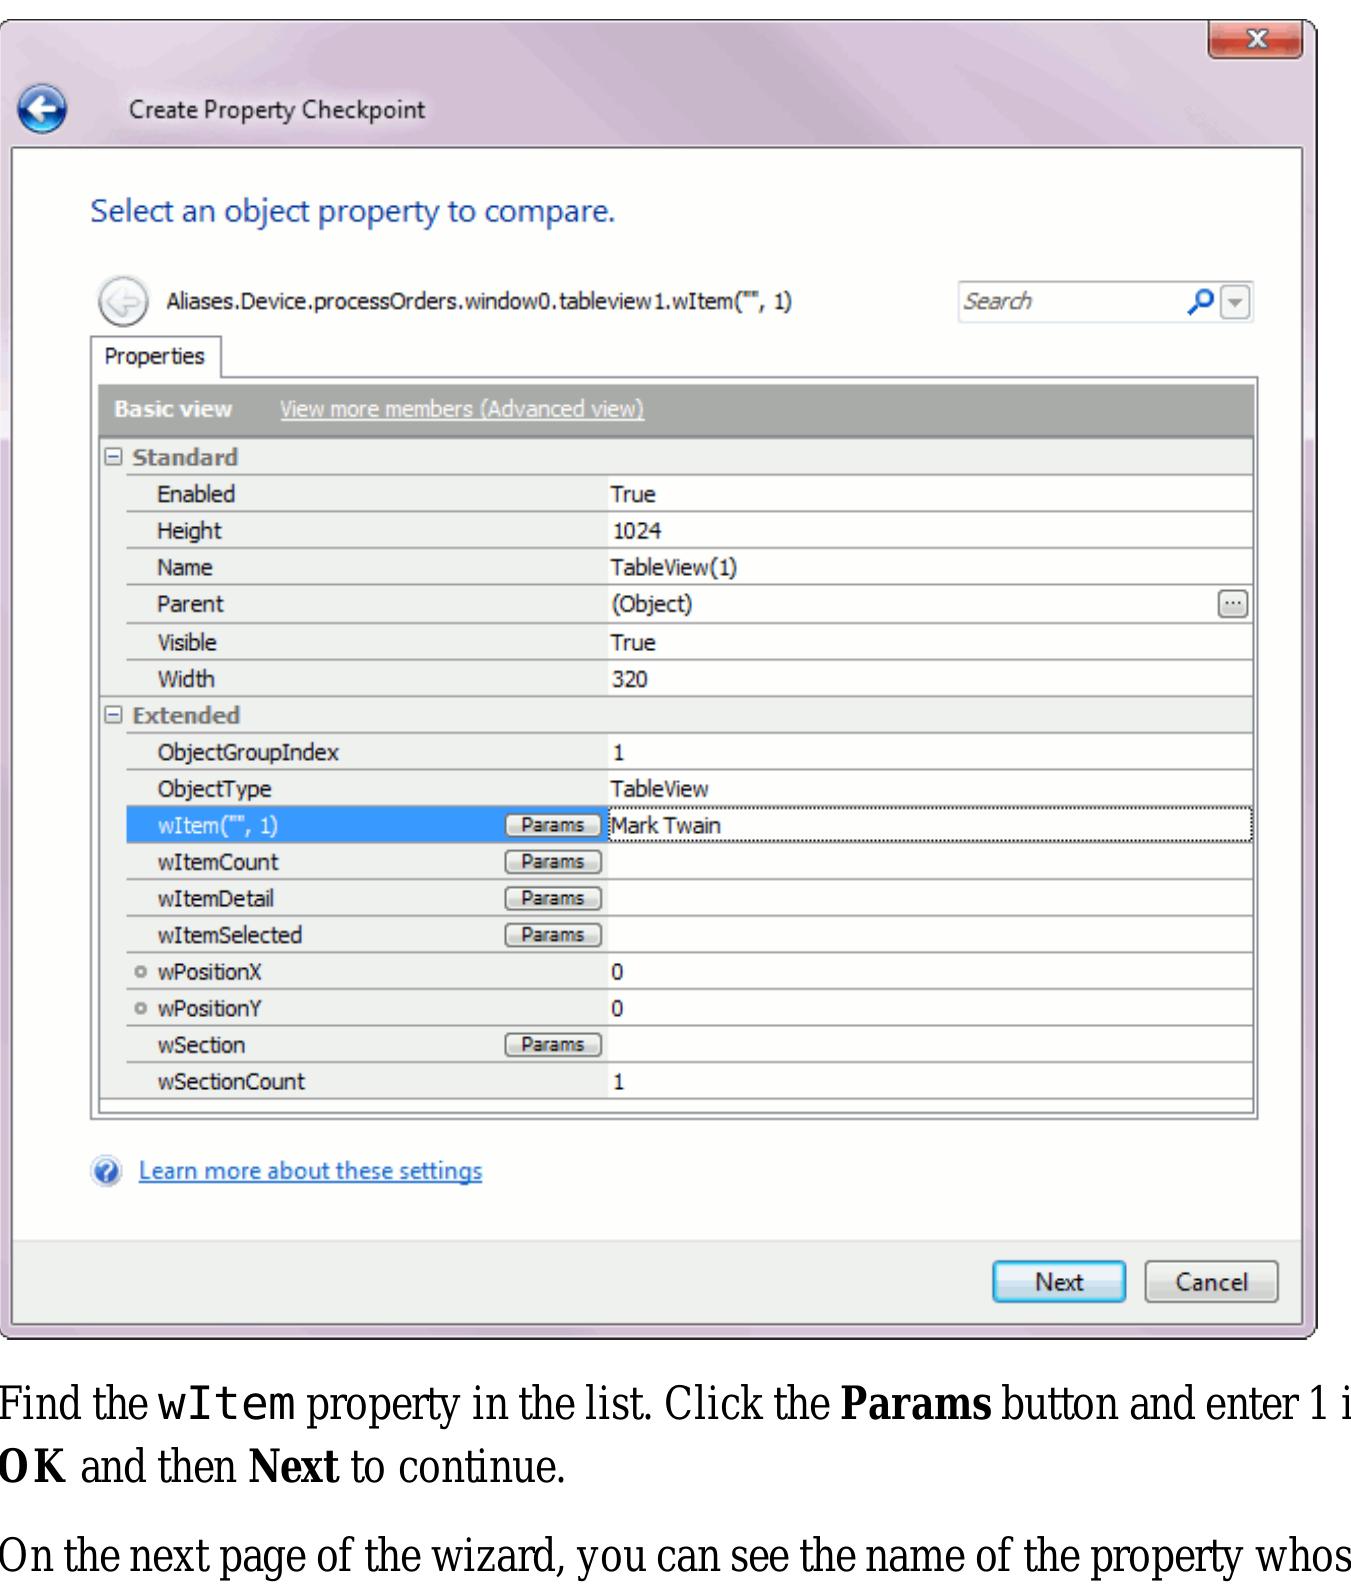Select the Parent property row
1351x1586 pixels.
click(689, 604)
